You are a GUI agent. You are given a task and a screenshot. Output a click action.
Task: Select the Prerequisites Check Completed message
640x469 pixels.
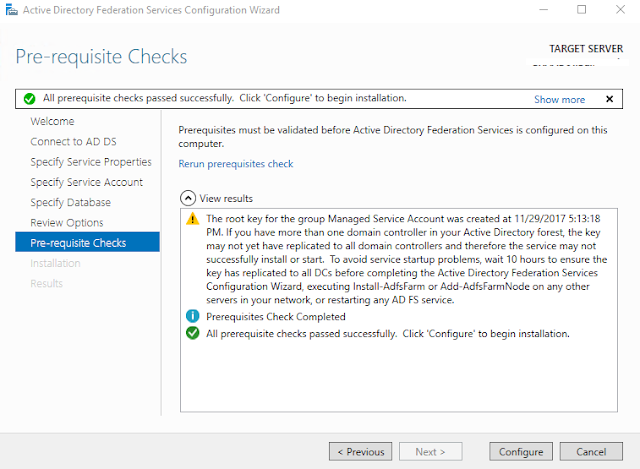click(276, 317)
